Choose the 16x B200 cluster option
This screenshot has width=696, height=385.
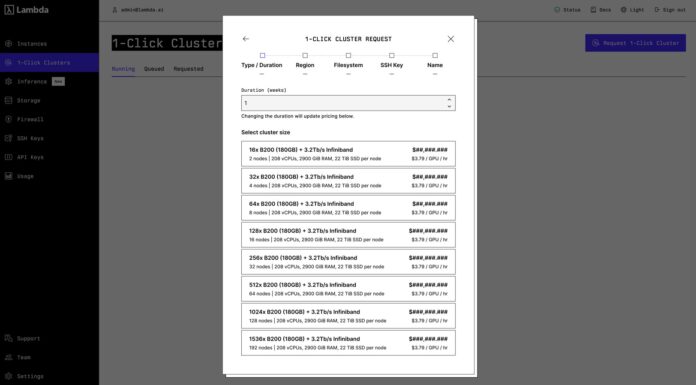coord(348,154)
